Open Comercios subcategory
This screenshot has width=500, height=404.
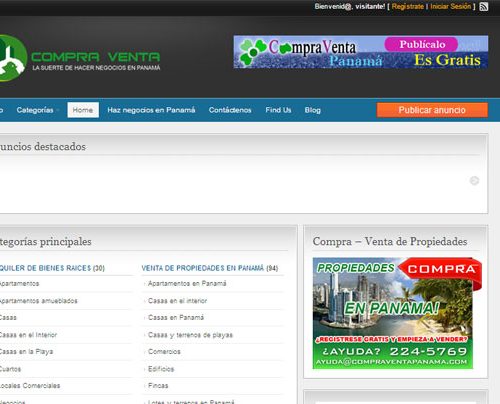coord(164,351)
